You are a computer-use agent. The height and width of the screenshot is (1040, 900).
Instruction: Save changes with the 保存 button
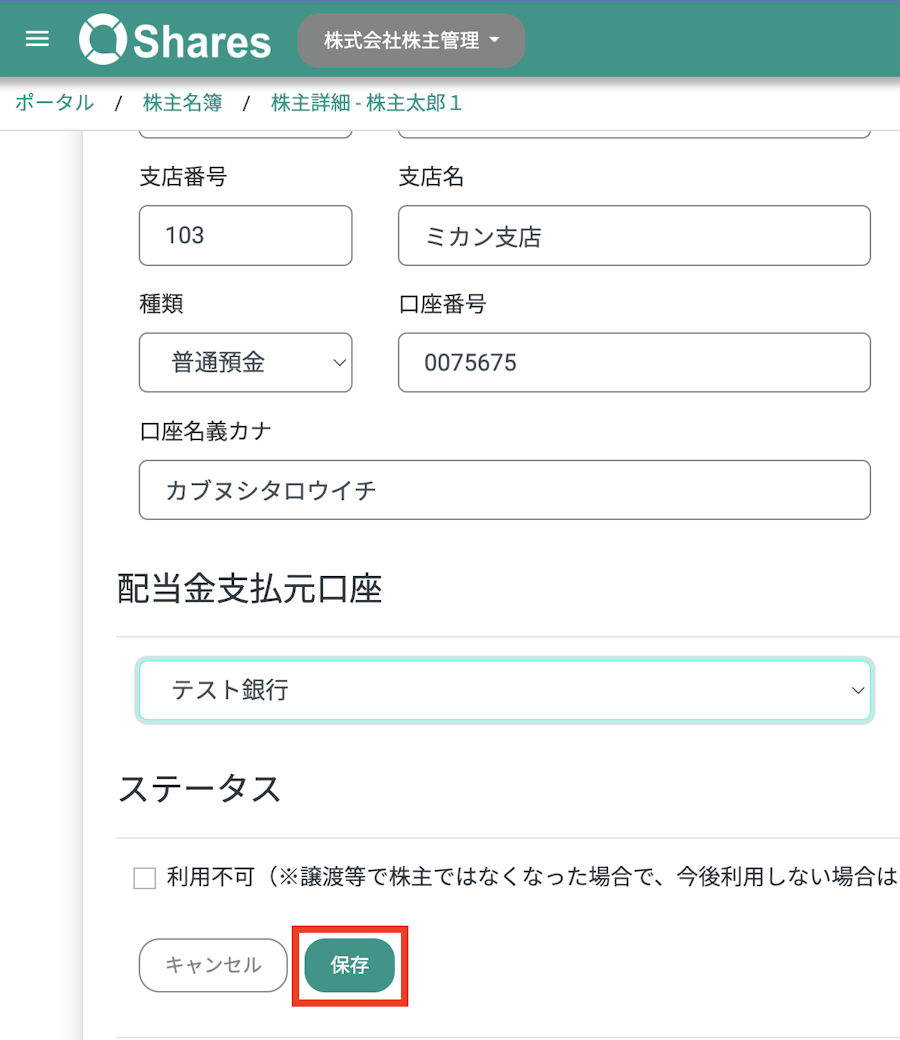pyautogui.click(x=350, y=965)
